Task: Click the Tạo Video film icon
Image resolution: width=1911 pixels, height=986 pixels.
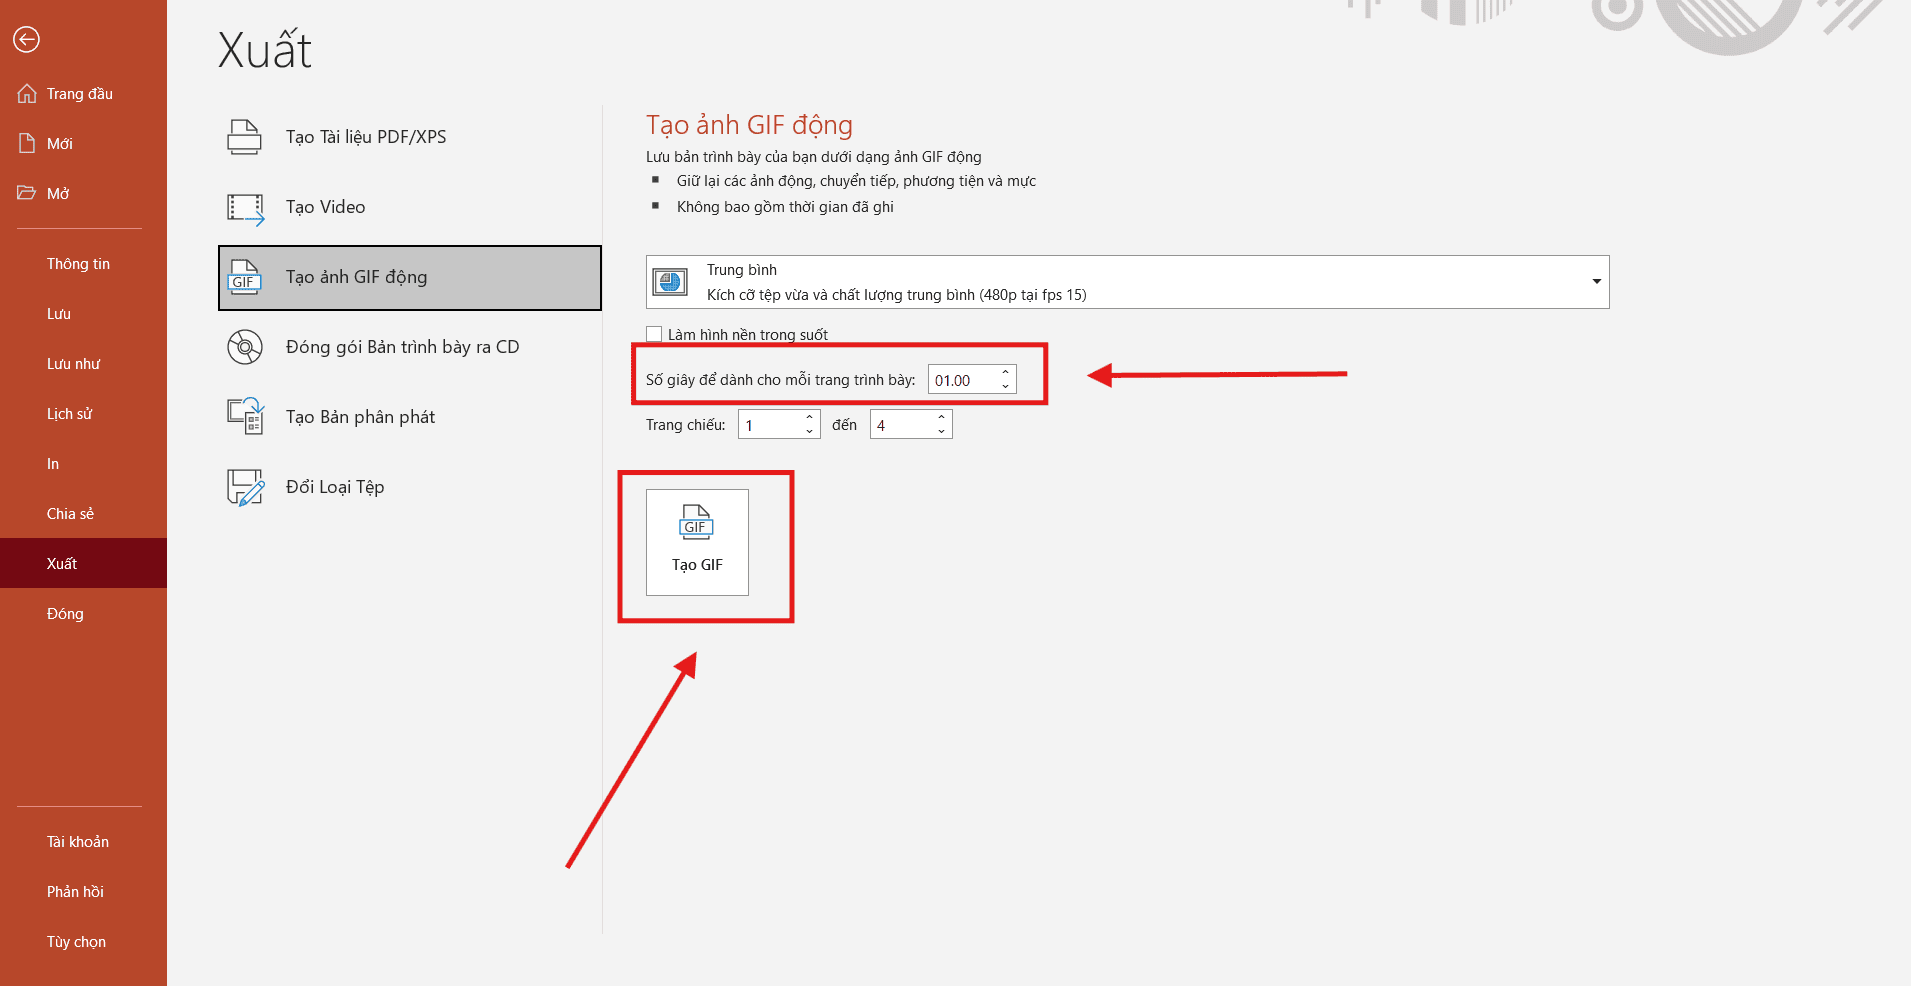Action: pyautogui.click(x=244, y=208)
